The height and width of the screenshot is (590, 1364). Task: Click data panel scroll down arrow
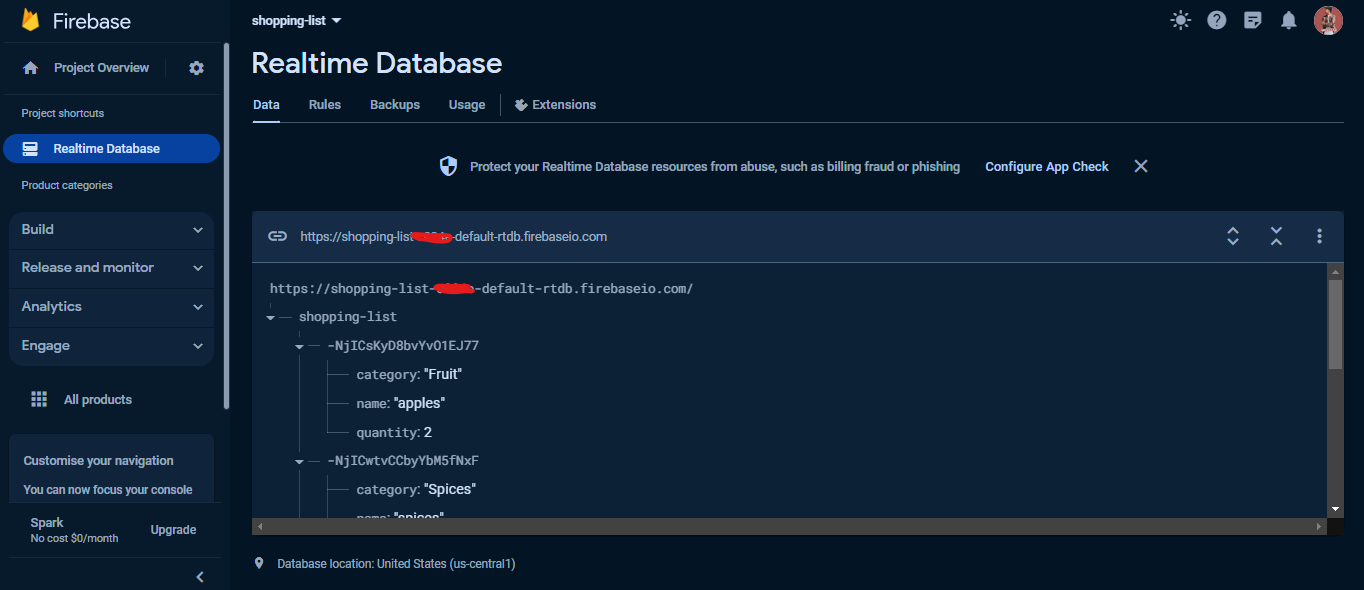point(1335,510)
